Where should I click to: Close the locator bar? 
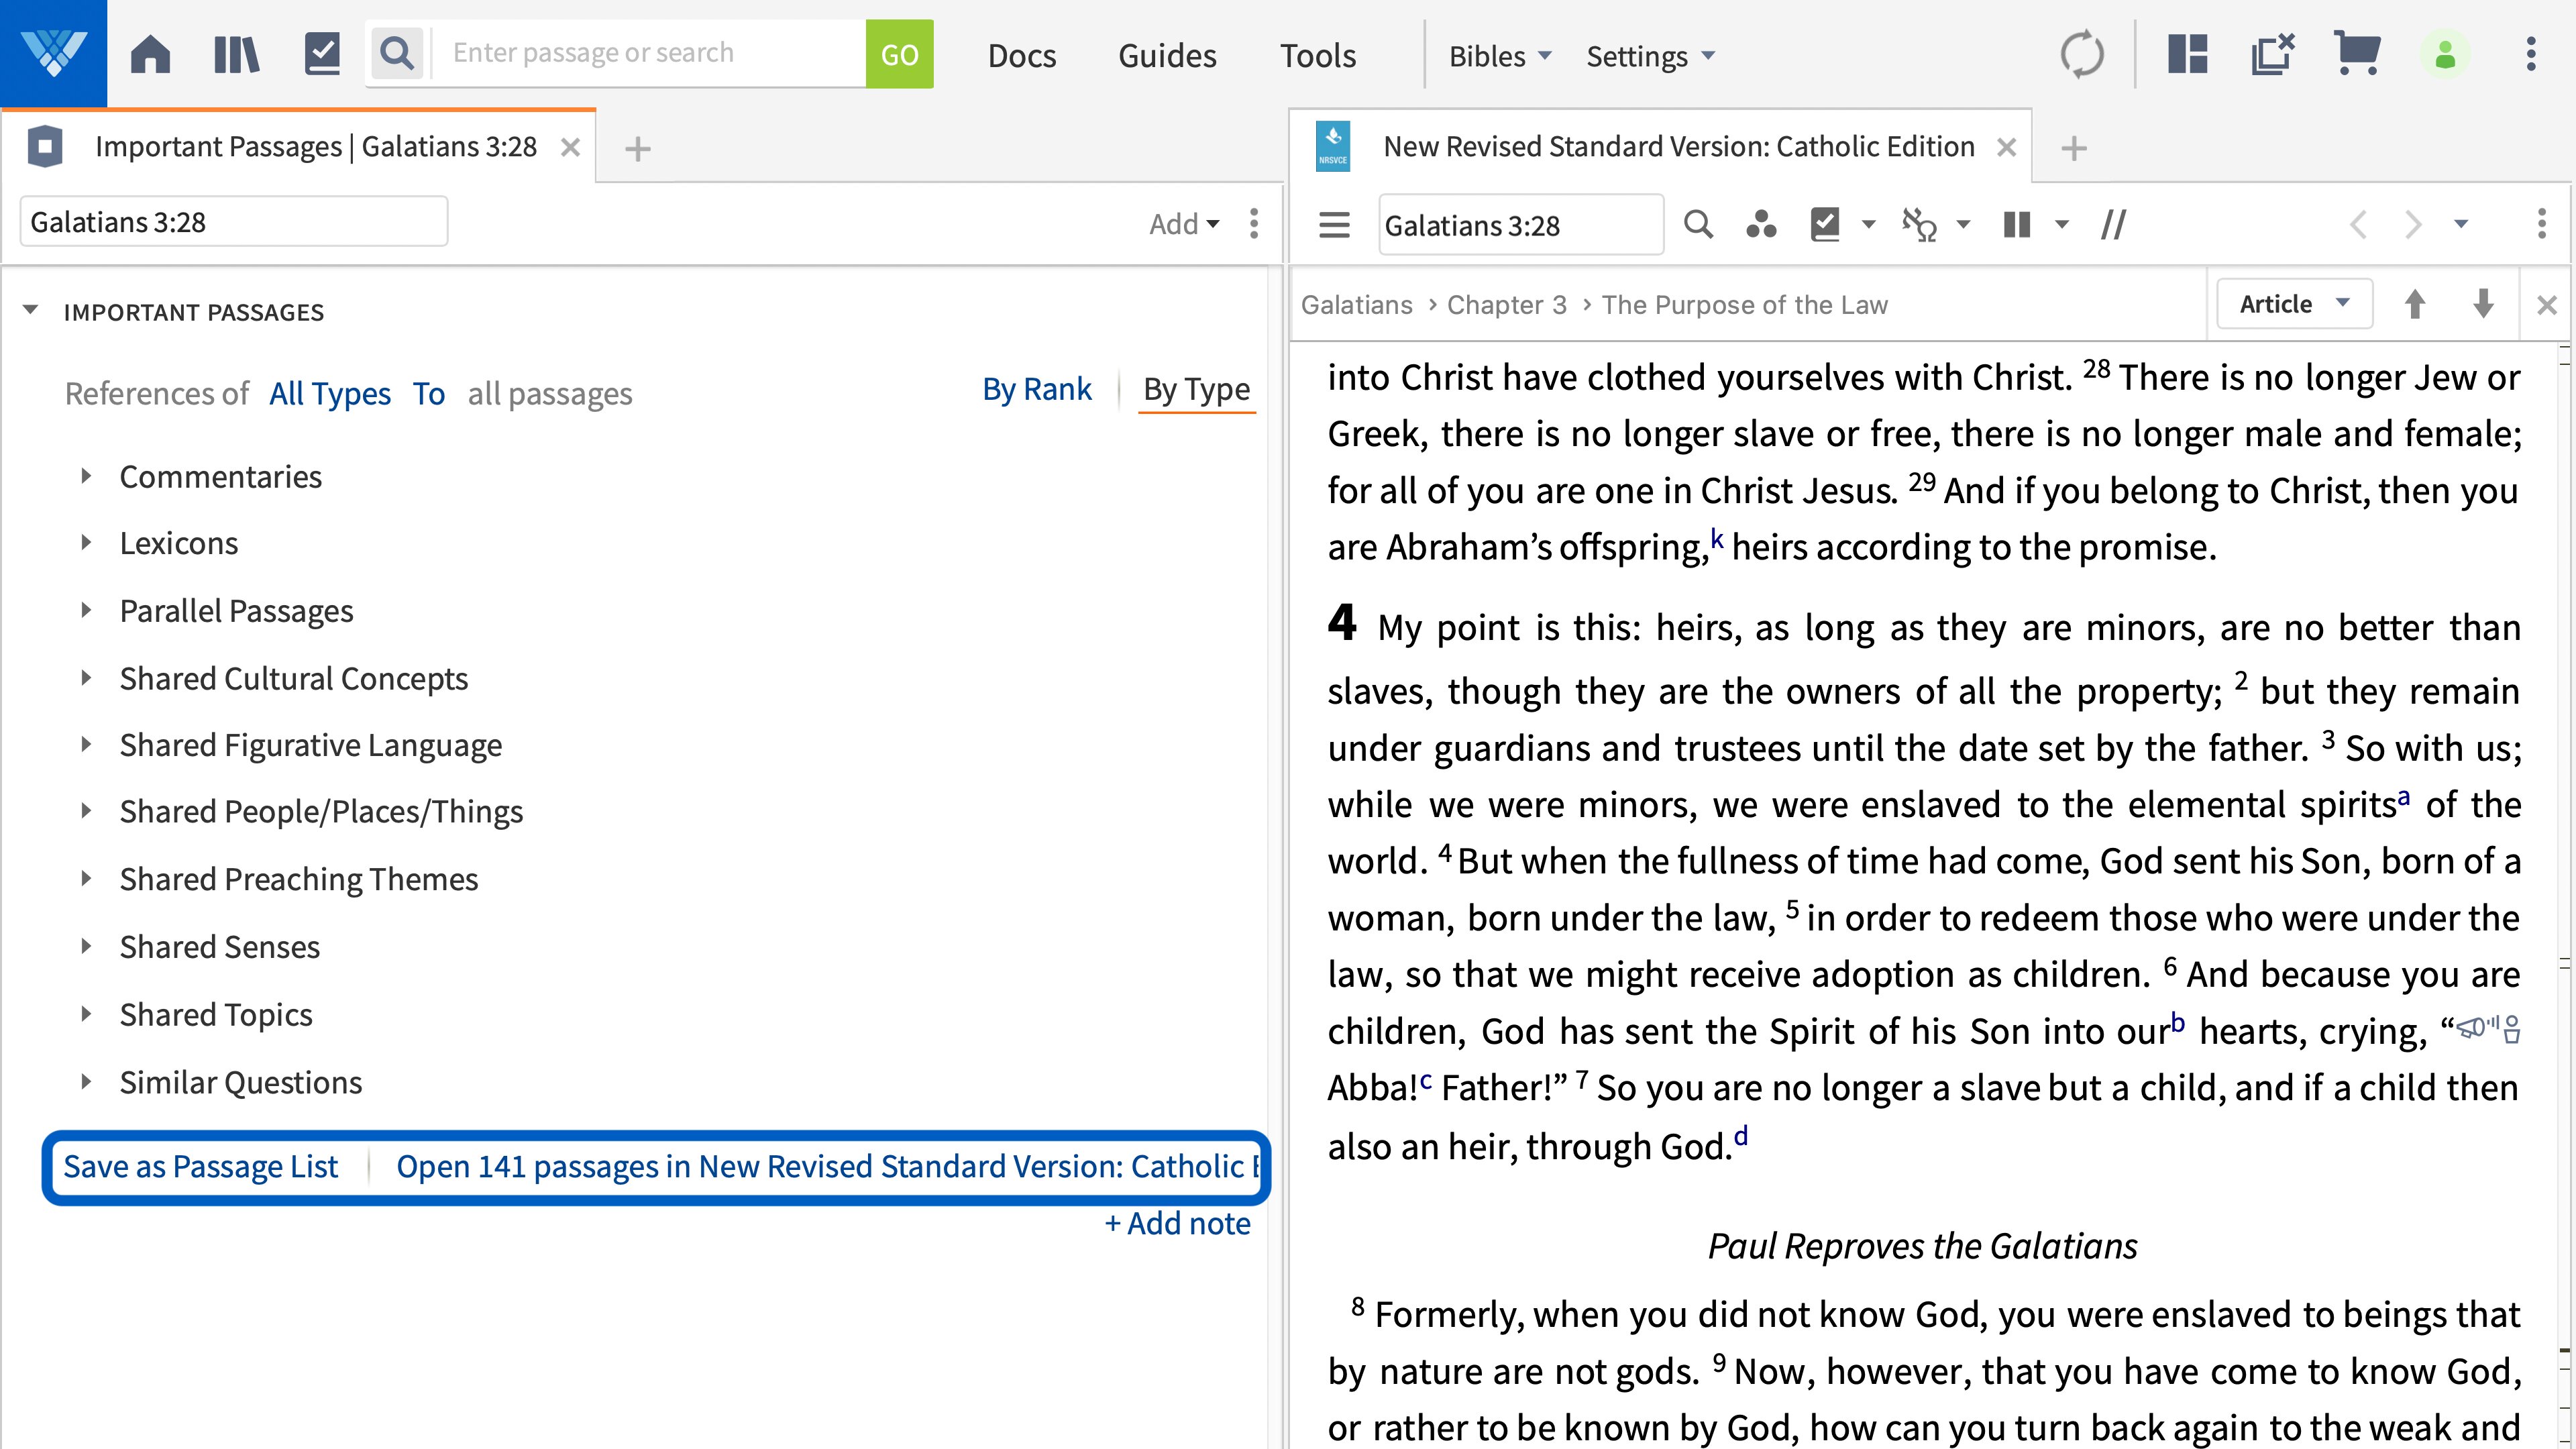pyautogui.click(x=2546, y=305)
